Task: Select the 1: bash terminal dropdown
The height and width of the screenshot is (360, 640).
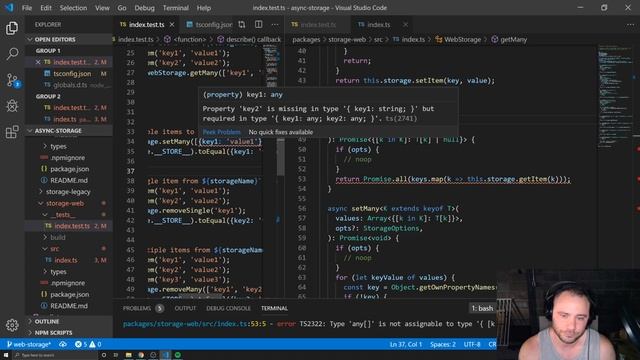Action: (482, 308)
